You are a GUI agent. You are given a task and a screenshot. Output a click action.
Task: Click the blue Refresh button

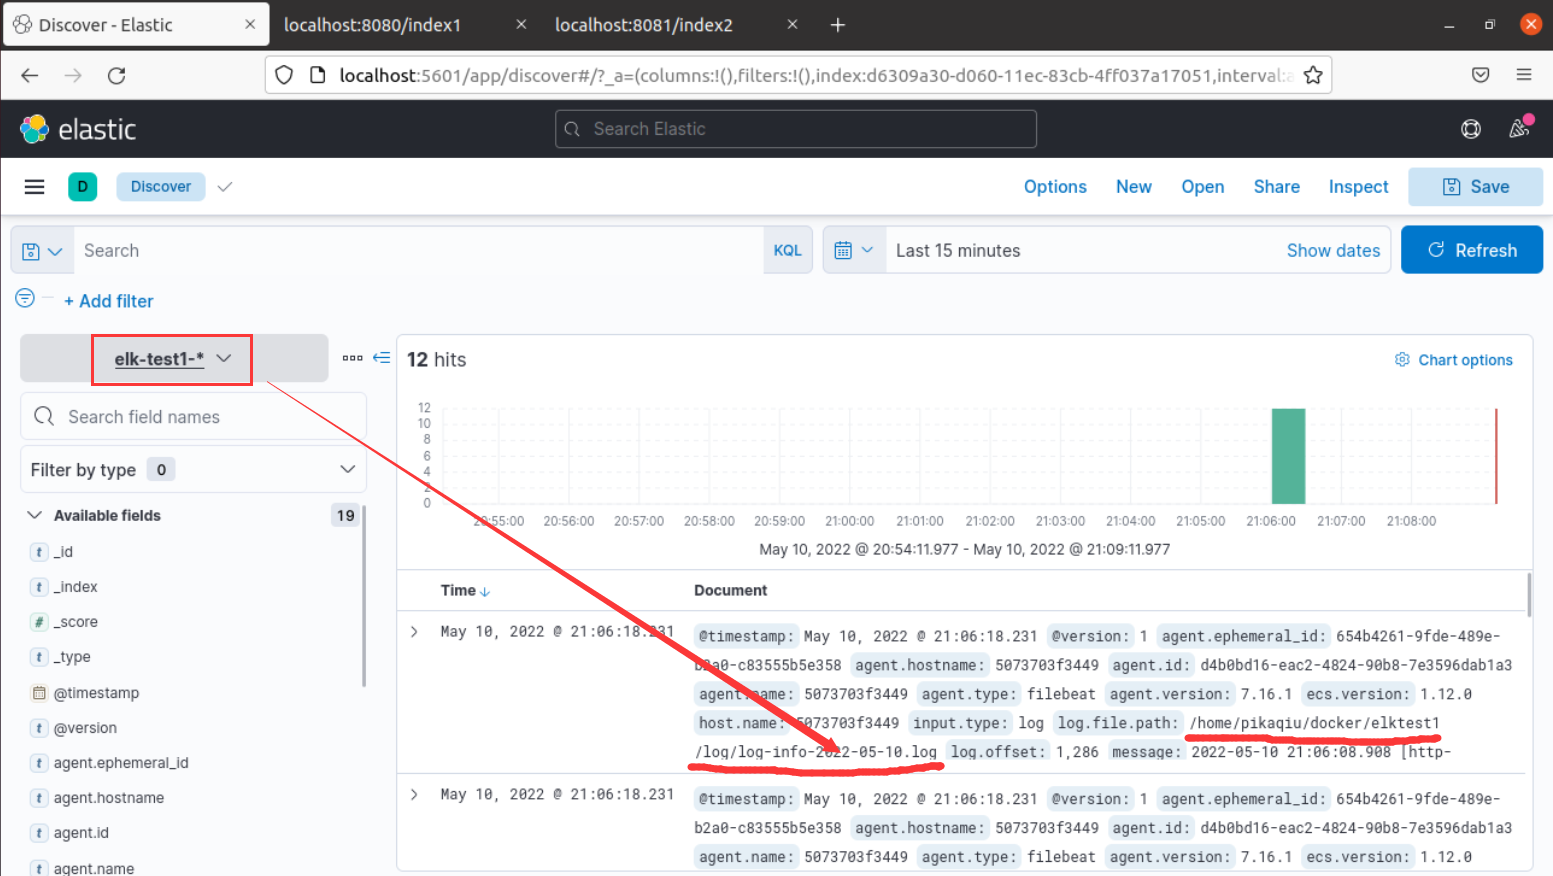click(x=1472, y=250)
